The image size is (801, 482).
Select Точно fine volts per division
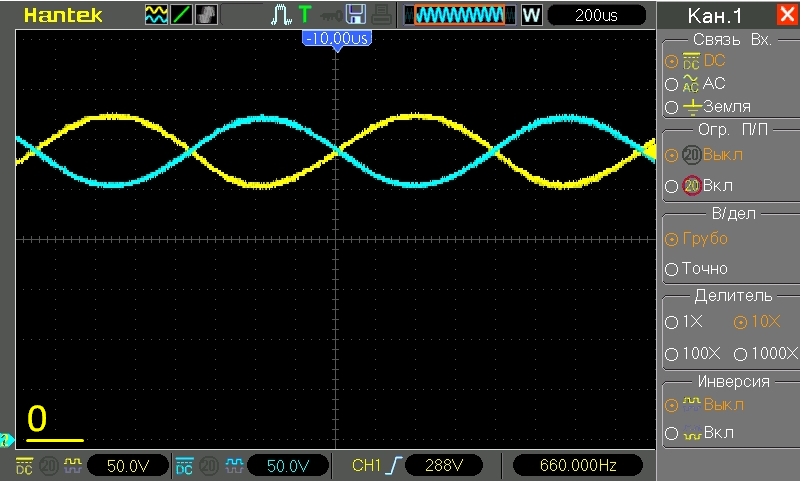coord(696,269)
